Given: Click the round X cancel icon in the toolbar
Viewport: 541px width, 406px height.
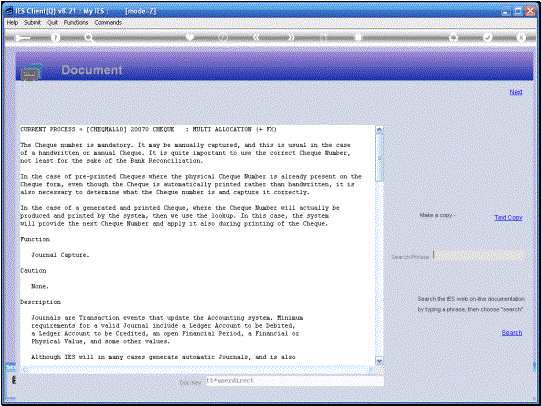Looking at the screenshot, I should pyautogui.click(x=521, y=37).
